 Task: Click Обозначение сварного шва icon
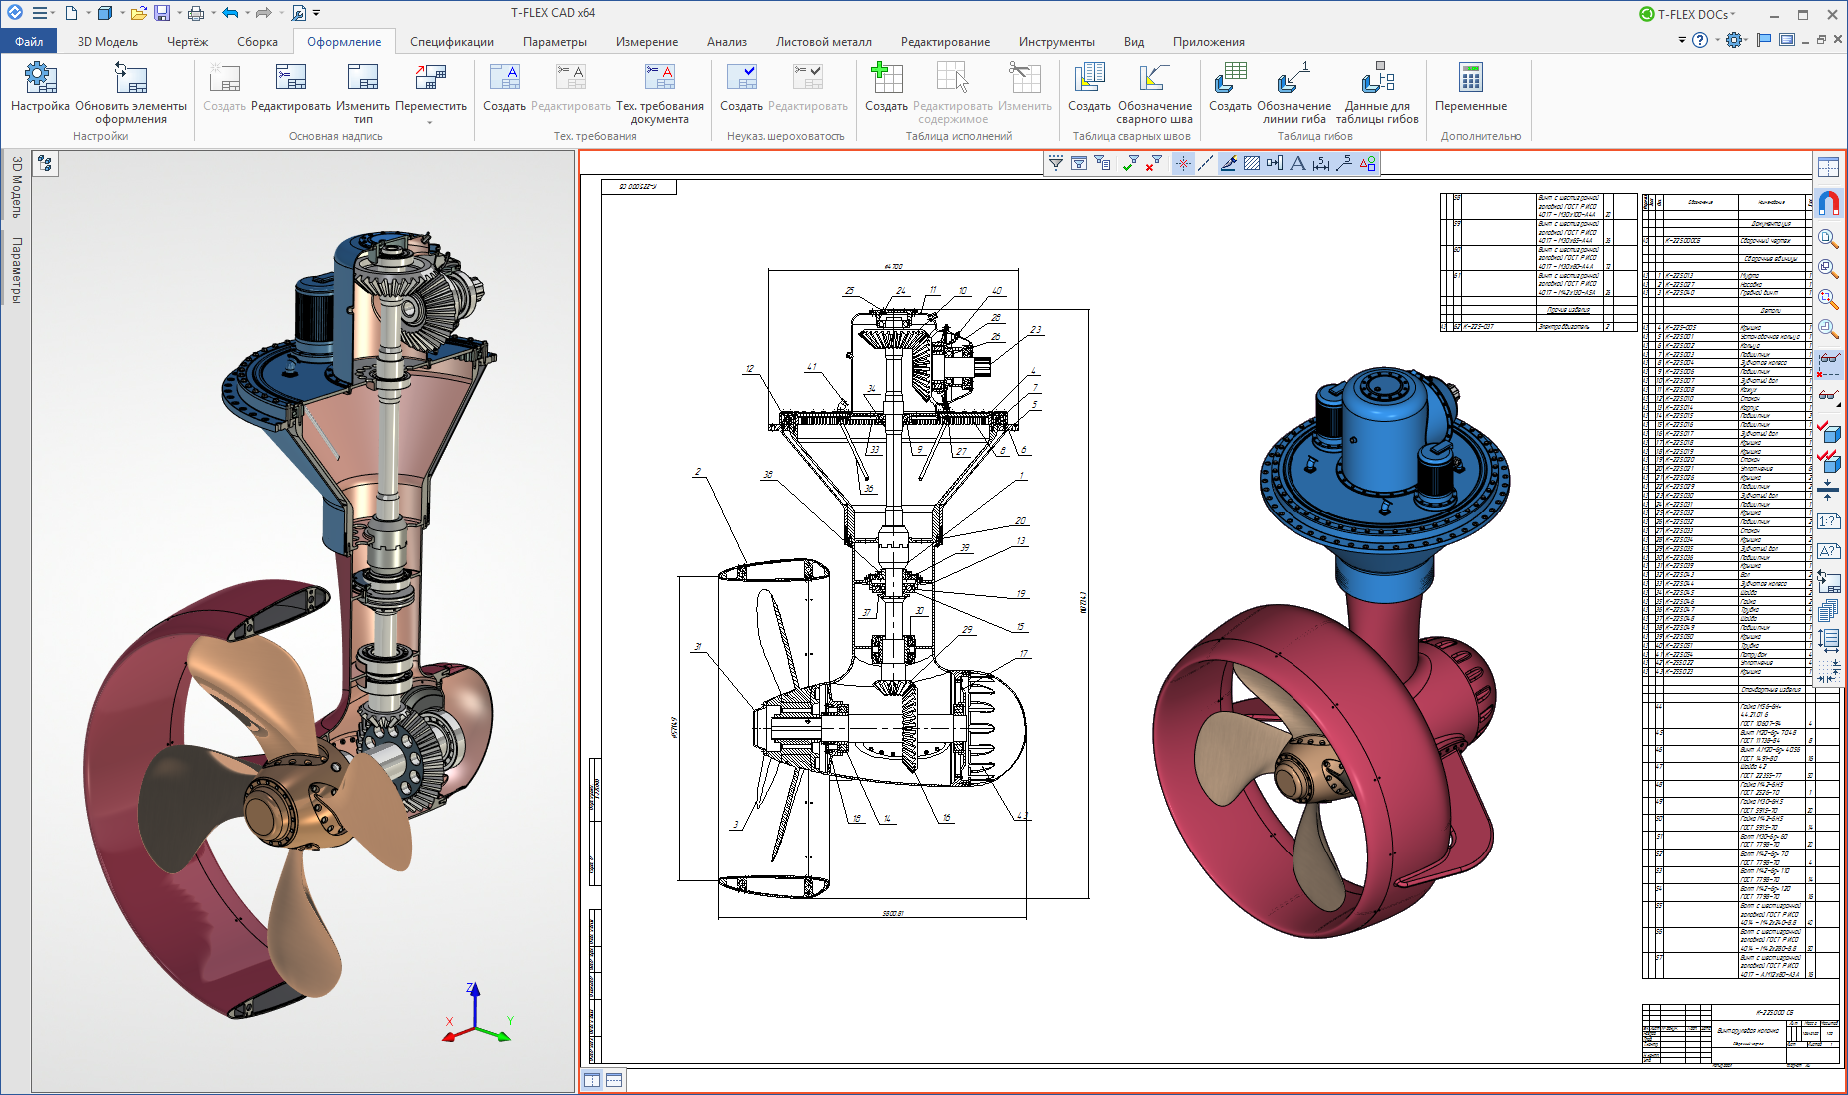pyautogui.click(x=1154, y=79)
